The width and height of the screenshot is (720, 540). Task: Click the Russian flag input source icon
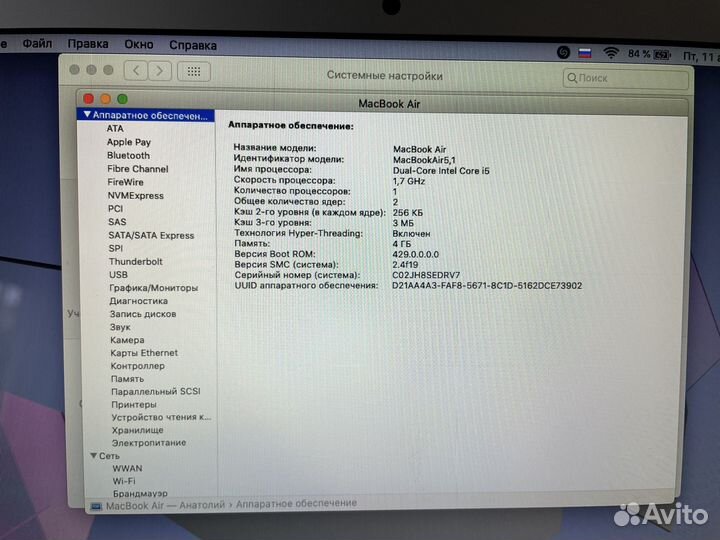point(585,53)
